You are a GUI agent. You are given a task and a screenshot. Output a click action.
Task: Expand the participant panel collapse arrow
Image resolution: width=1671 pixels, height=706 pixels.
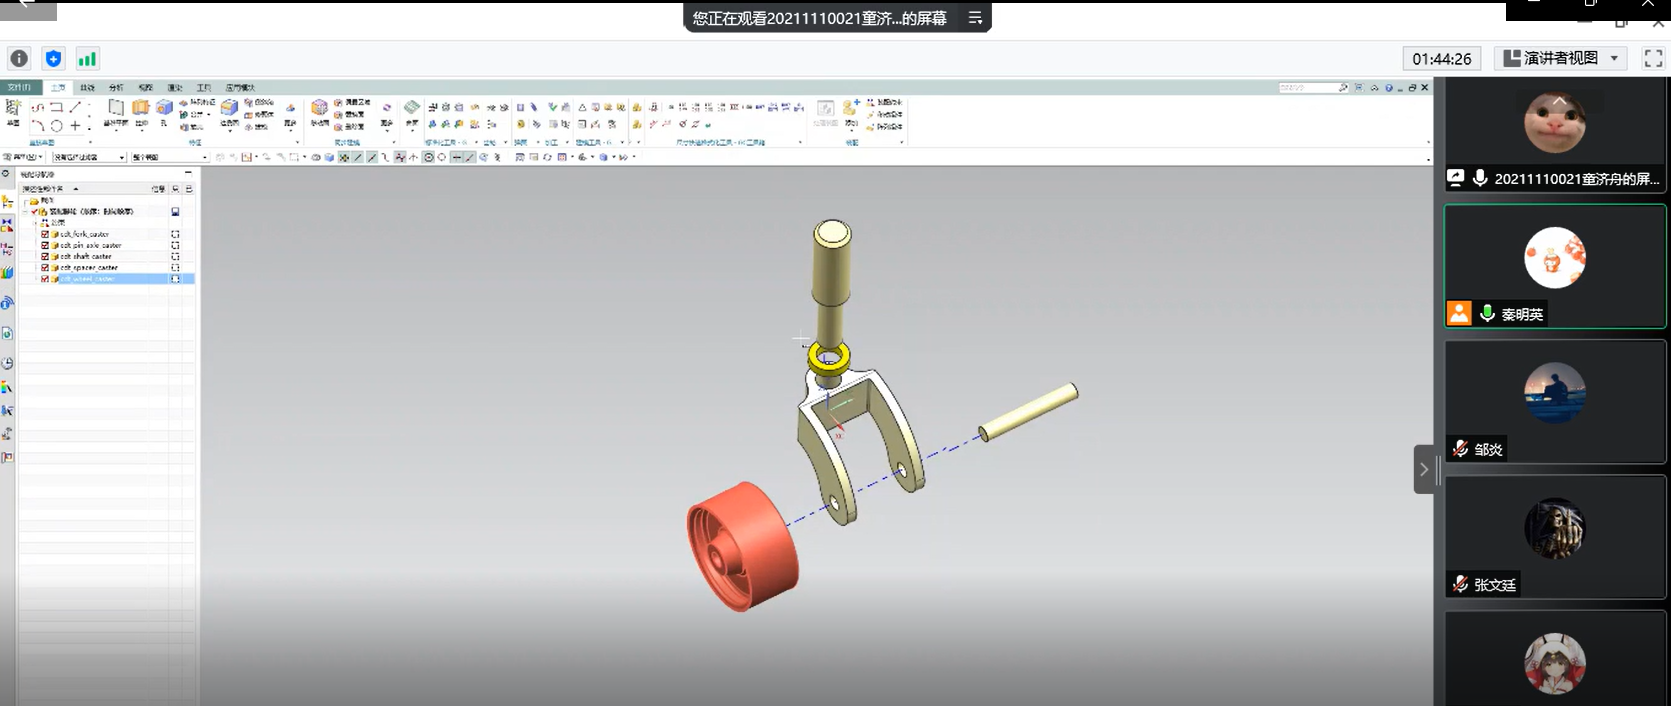1424,469
